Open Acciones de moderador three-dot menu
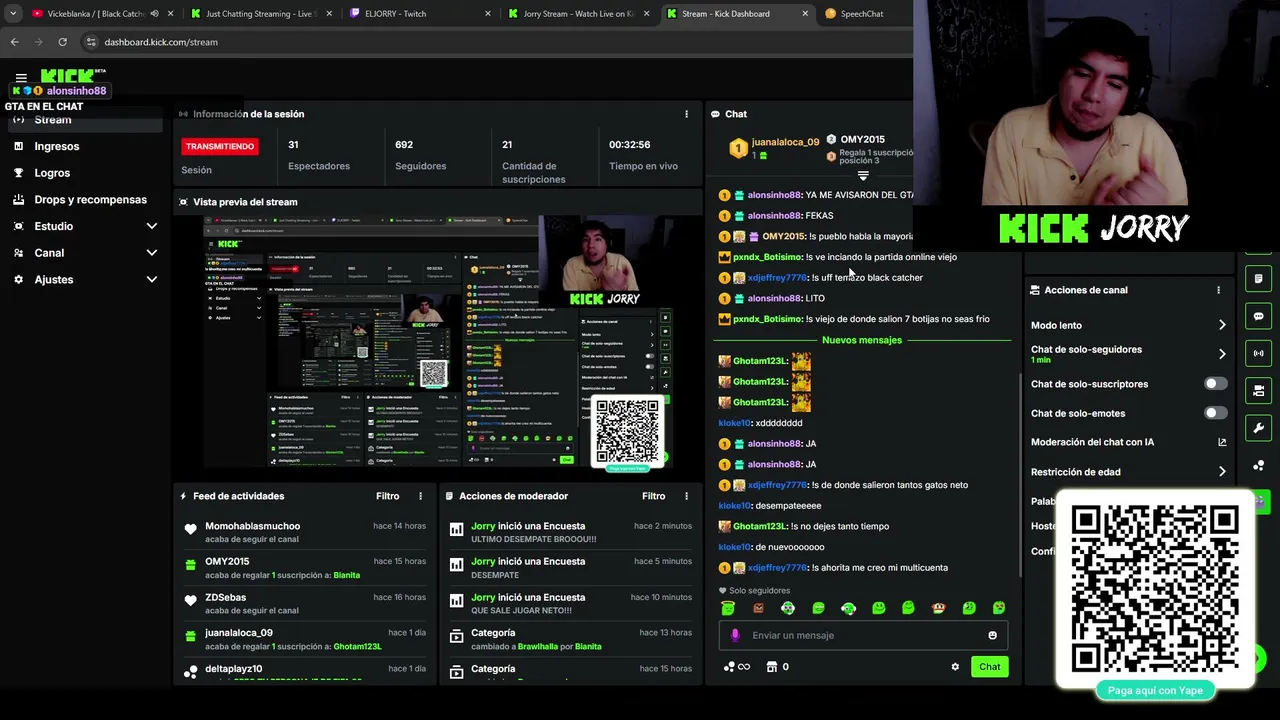Viewport: 1280px width, 720px height. coord(686,496)
